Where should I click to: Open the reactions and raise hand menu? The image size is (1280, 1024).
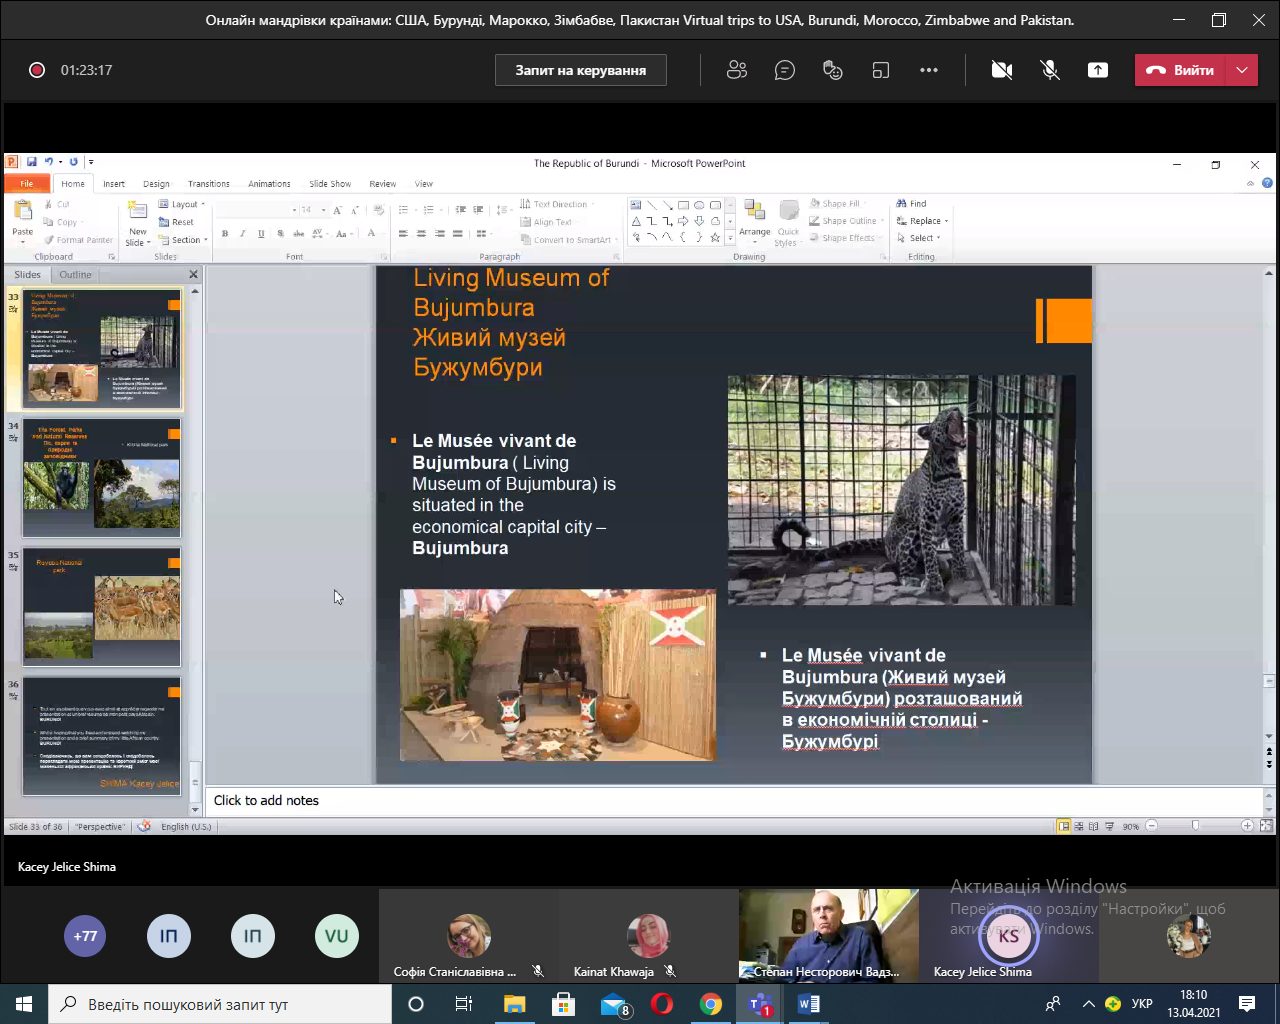coord(832,70)
